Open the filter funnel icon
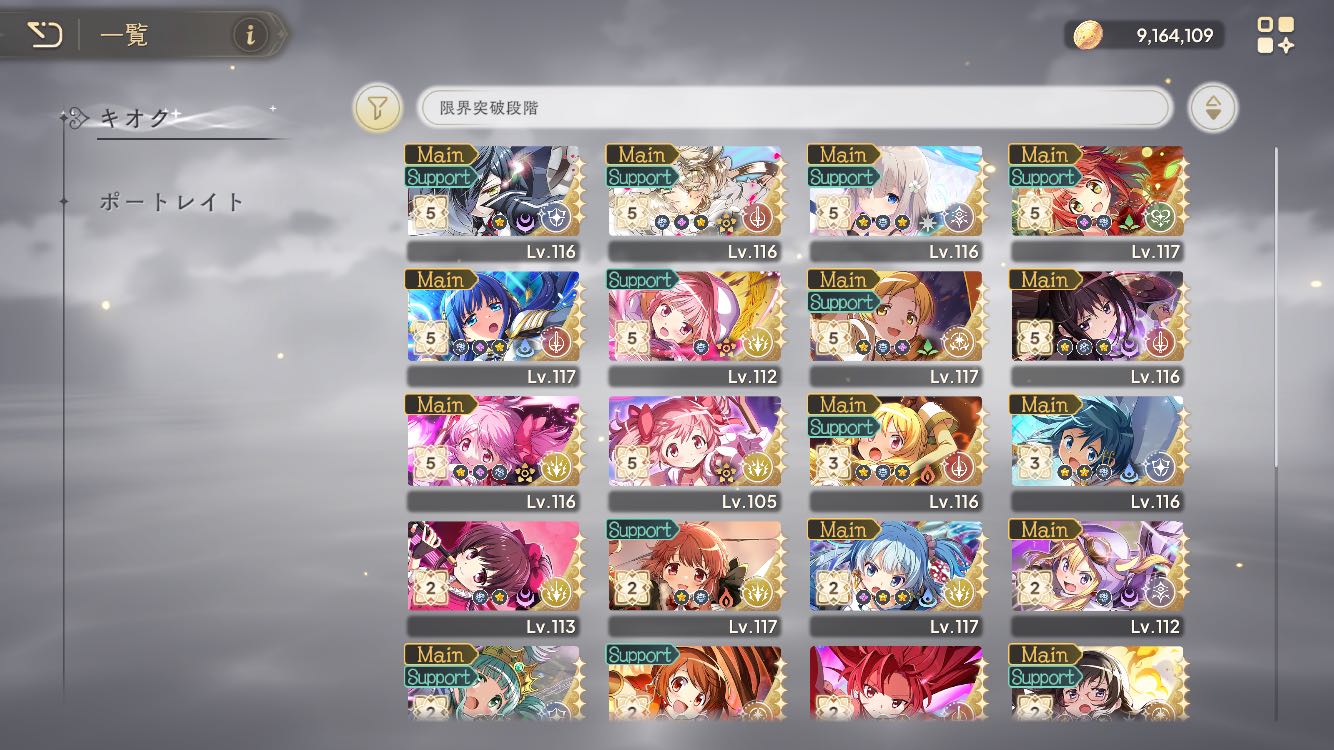This screenshot has height=750, width=1334. tap(377, 108)
